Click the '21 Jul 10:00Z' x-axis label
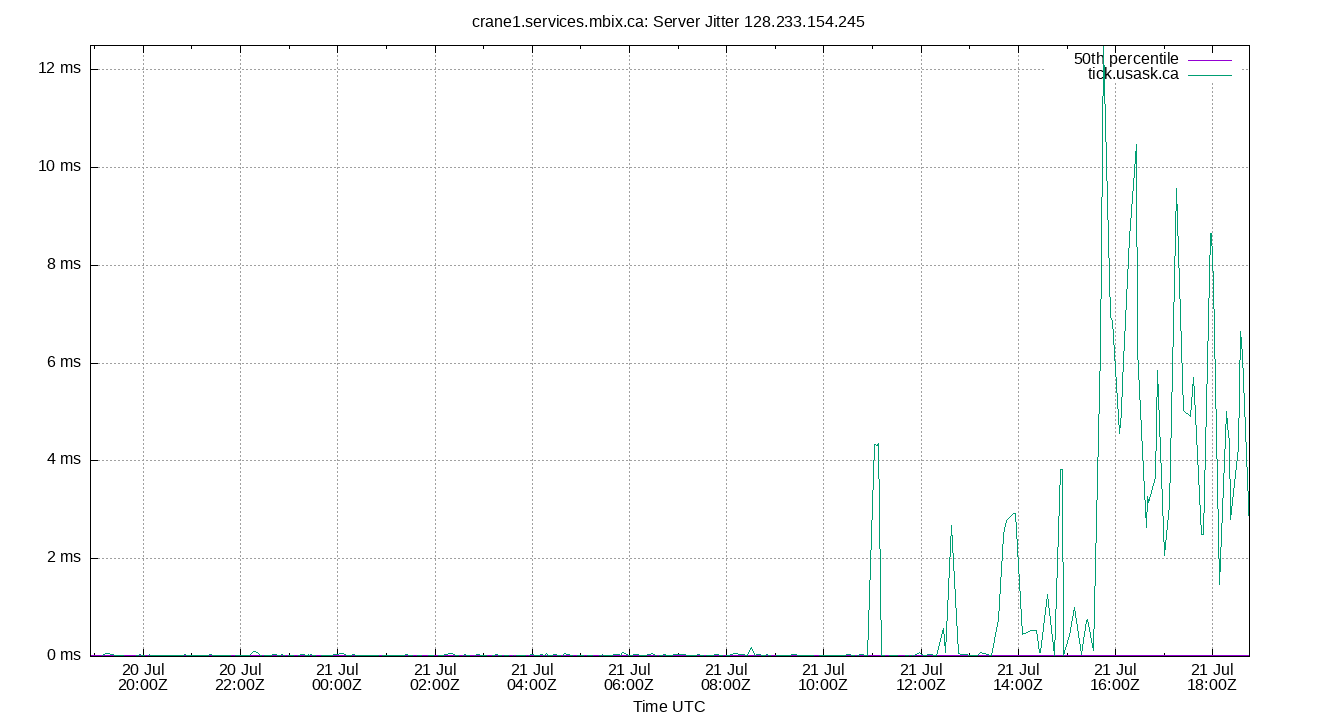Screen dimensions: 1340x720 coord(823,677)
